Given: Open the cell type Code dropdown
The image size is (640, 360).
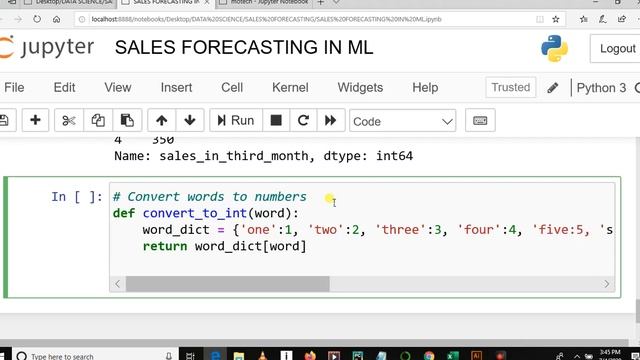Looking at the screenshot, I should (402, 121).
